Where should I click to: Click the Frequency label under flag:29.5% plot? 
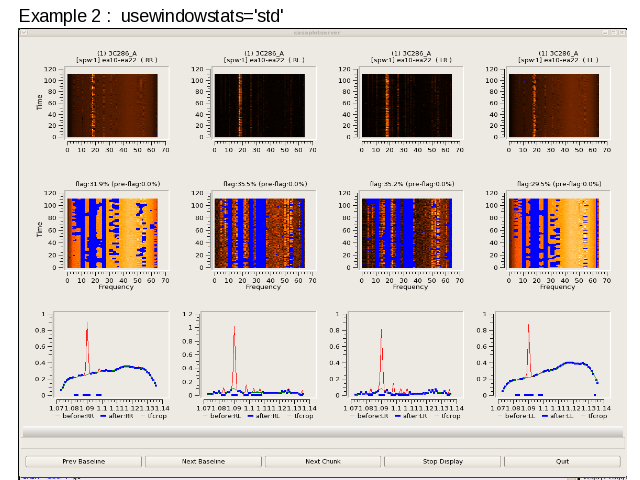[x=558, y=287]
